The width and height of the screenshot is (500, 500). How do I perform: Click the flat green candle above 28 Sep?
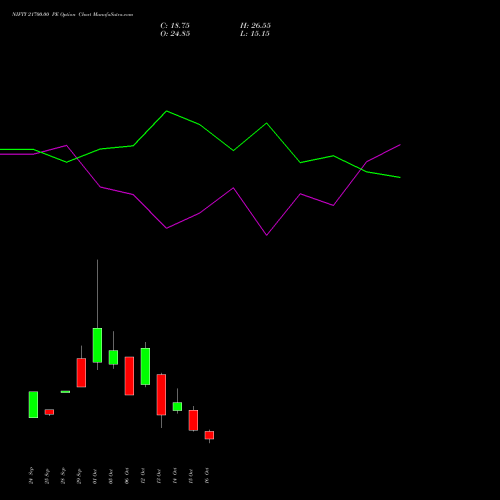[65, 392]
